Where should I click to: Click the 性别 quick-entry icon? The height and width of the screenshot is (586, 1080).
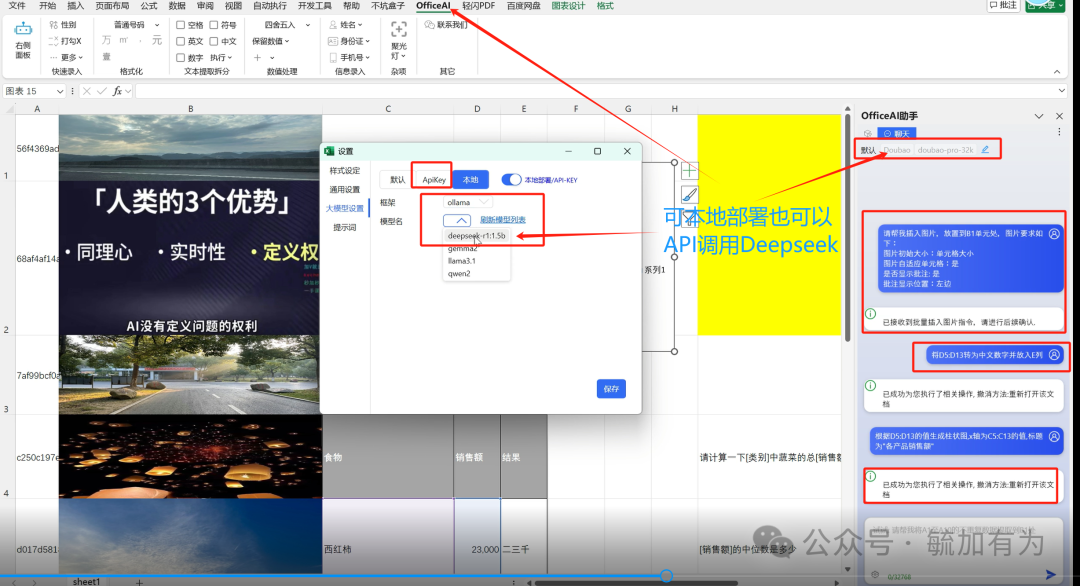pyautogui.click(x=54, y=25)
